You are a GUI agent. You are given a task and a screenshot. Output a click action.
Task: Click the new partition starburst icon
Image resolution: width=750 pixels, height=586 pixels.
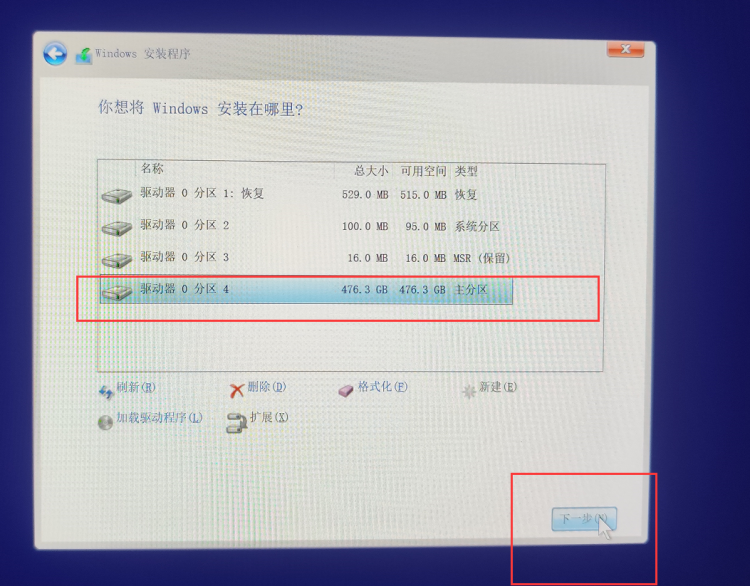point(469,392)
